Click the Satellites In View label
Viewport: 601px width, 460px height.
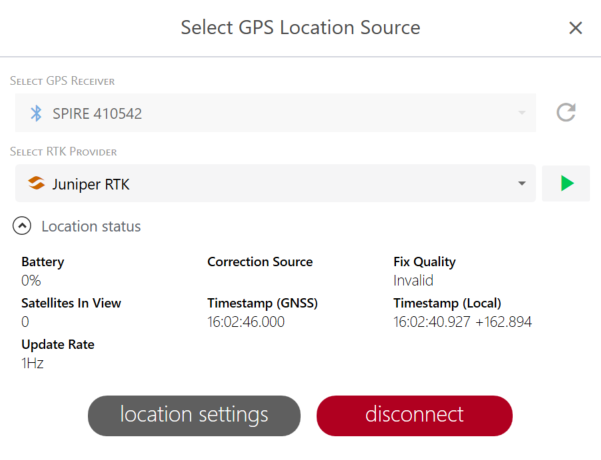pos(71,303)
